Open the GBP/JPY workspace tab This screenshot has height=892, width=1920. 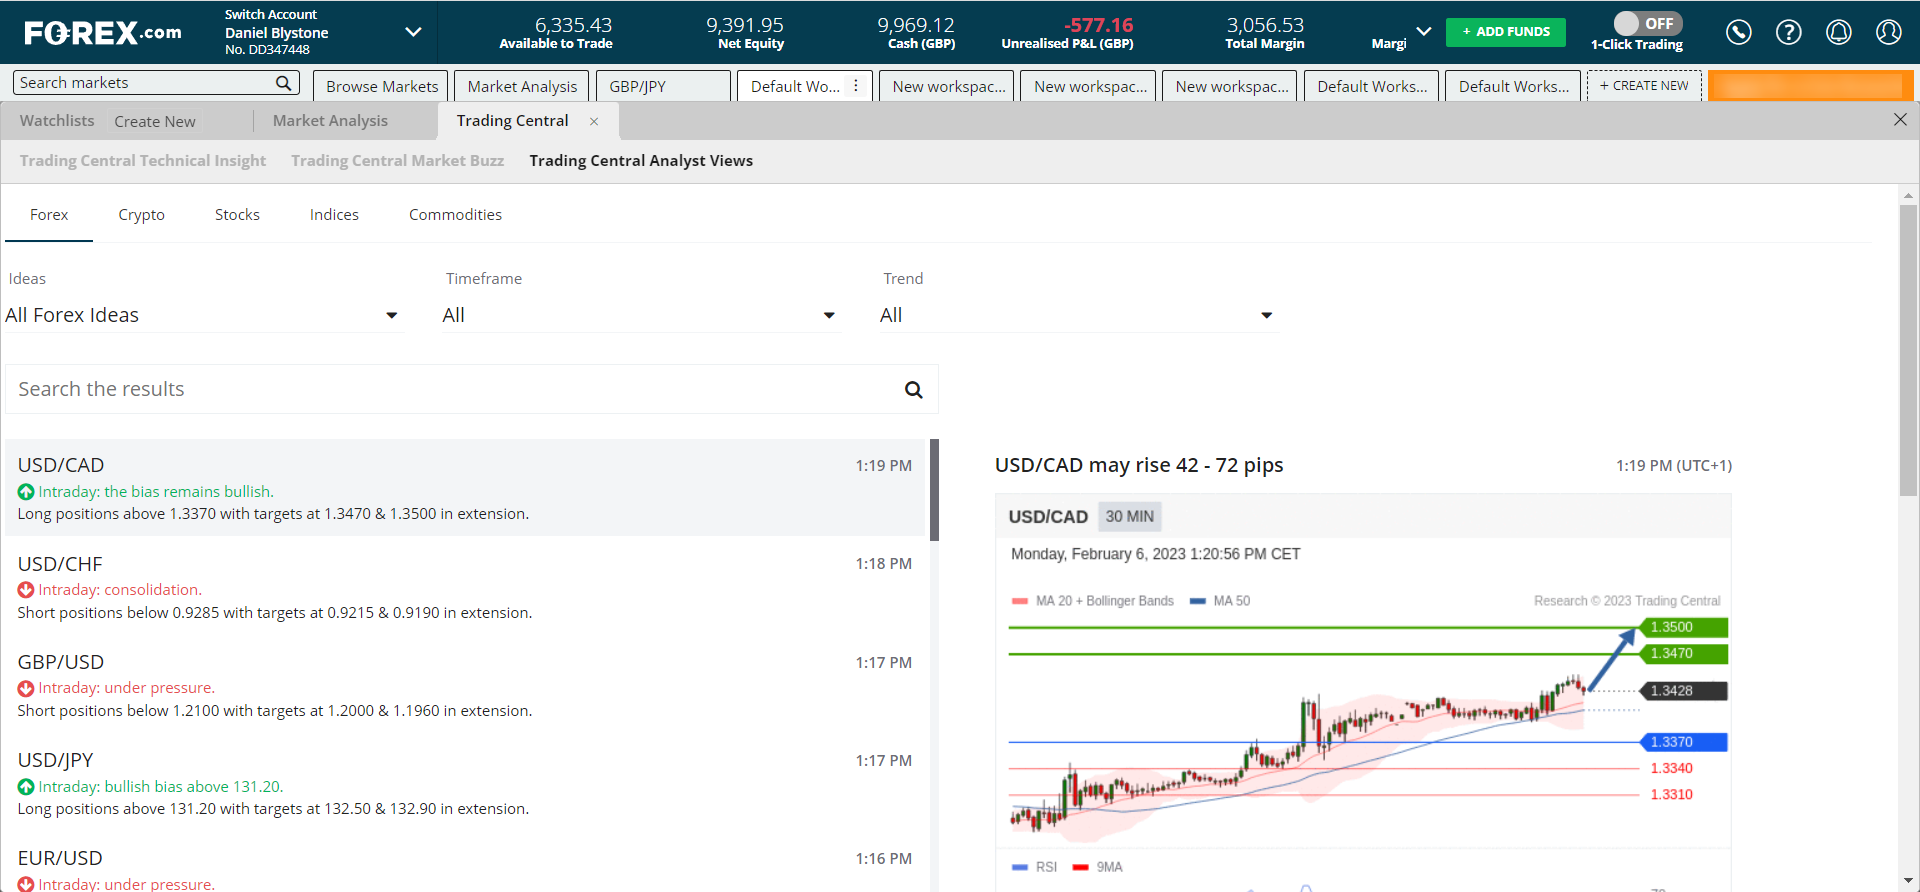point(664,86)
